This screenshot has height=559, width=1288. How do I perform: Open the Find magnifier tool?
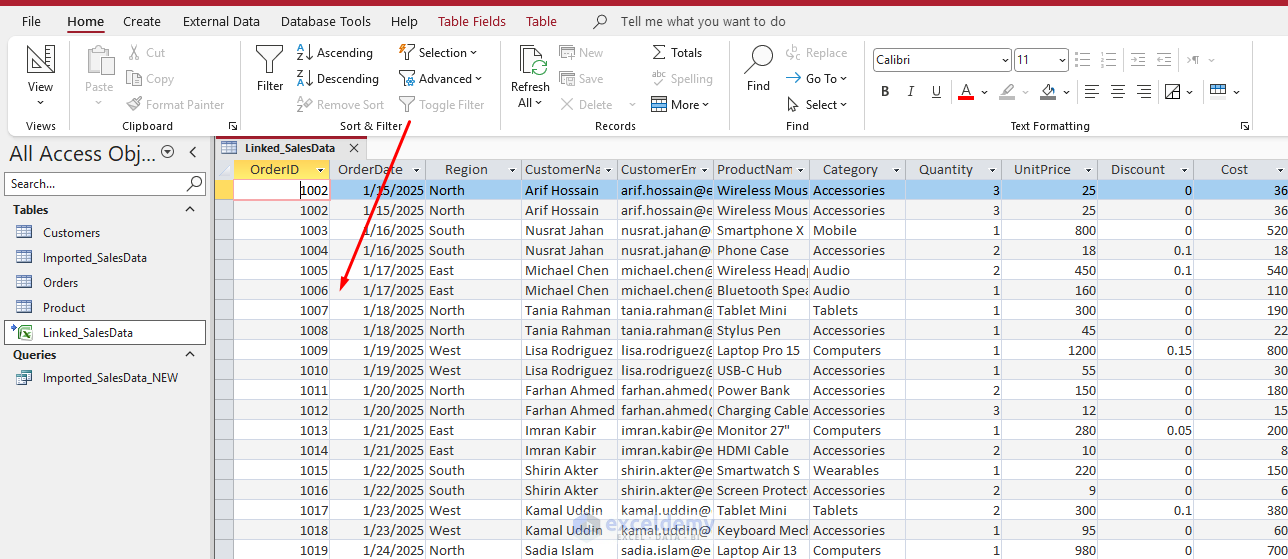759,68
